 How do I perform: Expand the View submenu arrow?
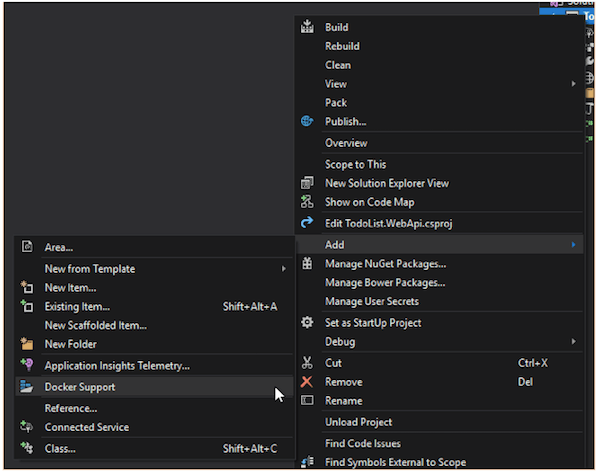(x=573, y=84)
